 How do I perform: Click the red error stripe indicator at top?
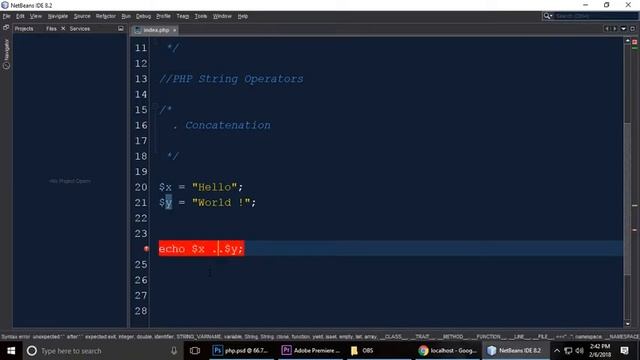[635, 42]
